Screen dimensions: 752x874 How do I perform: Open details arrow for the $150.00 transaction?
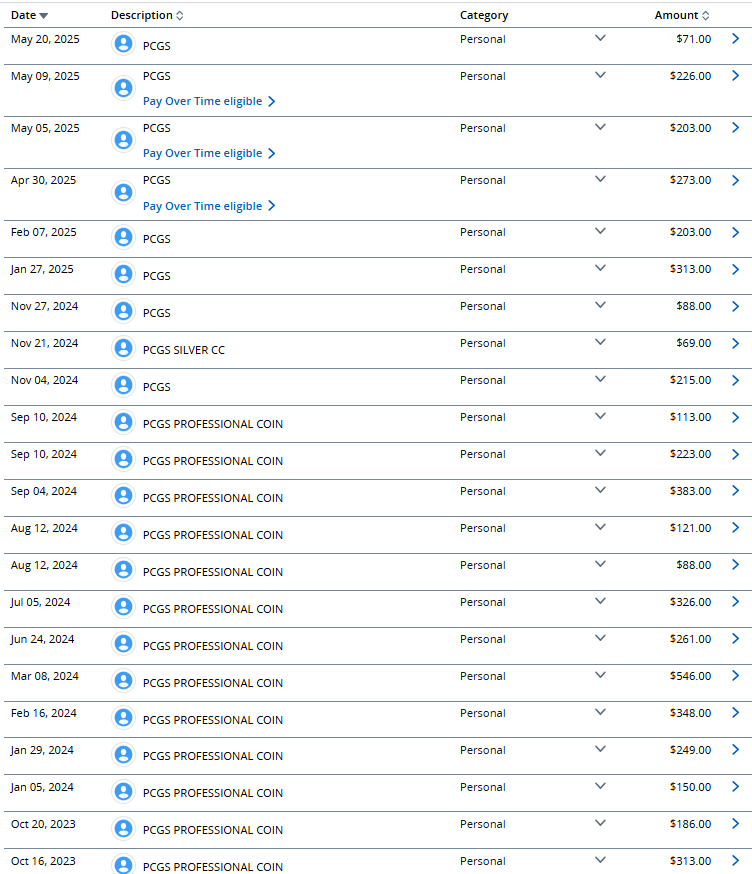[x=735, y=786]
